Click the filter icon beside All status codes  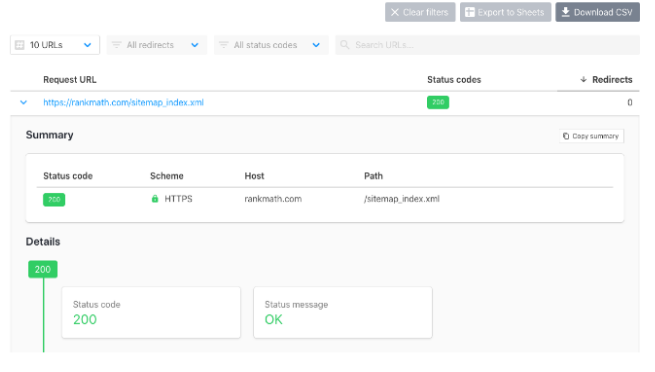point(223,45)
